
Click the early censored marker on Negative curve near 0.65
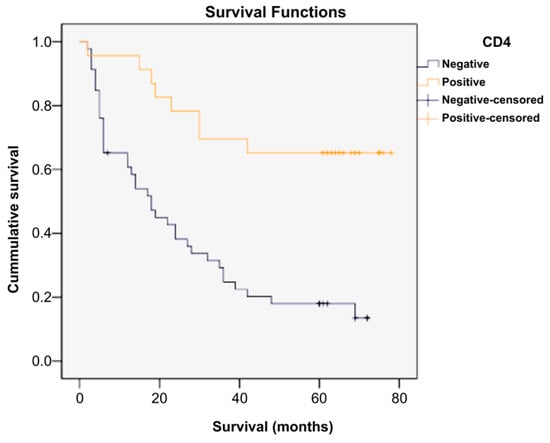(x=108, y=153)
